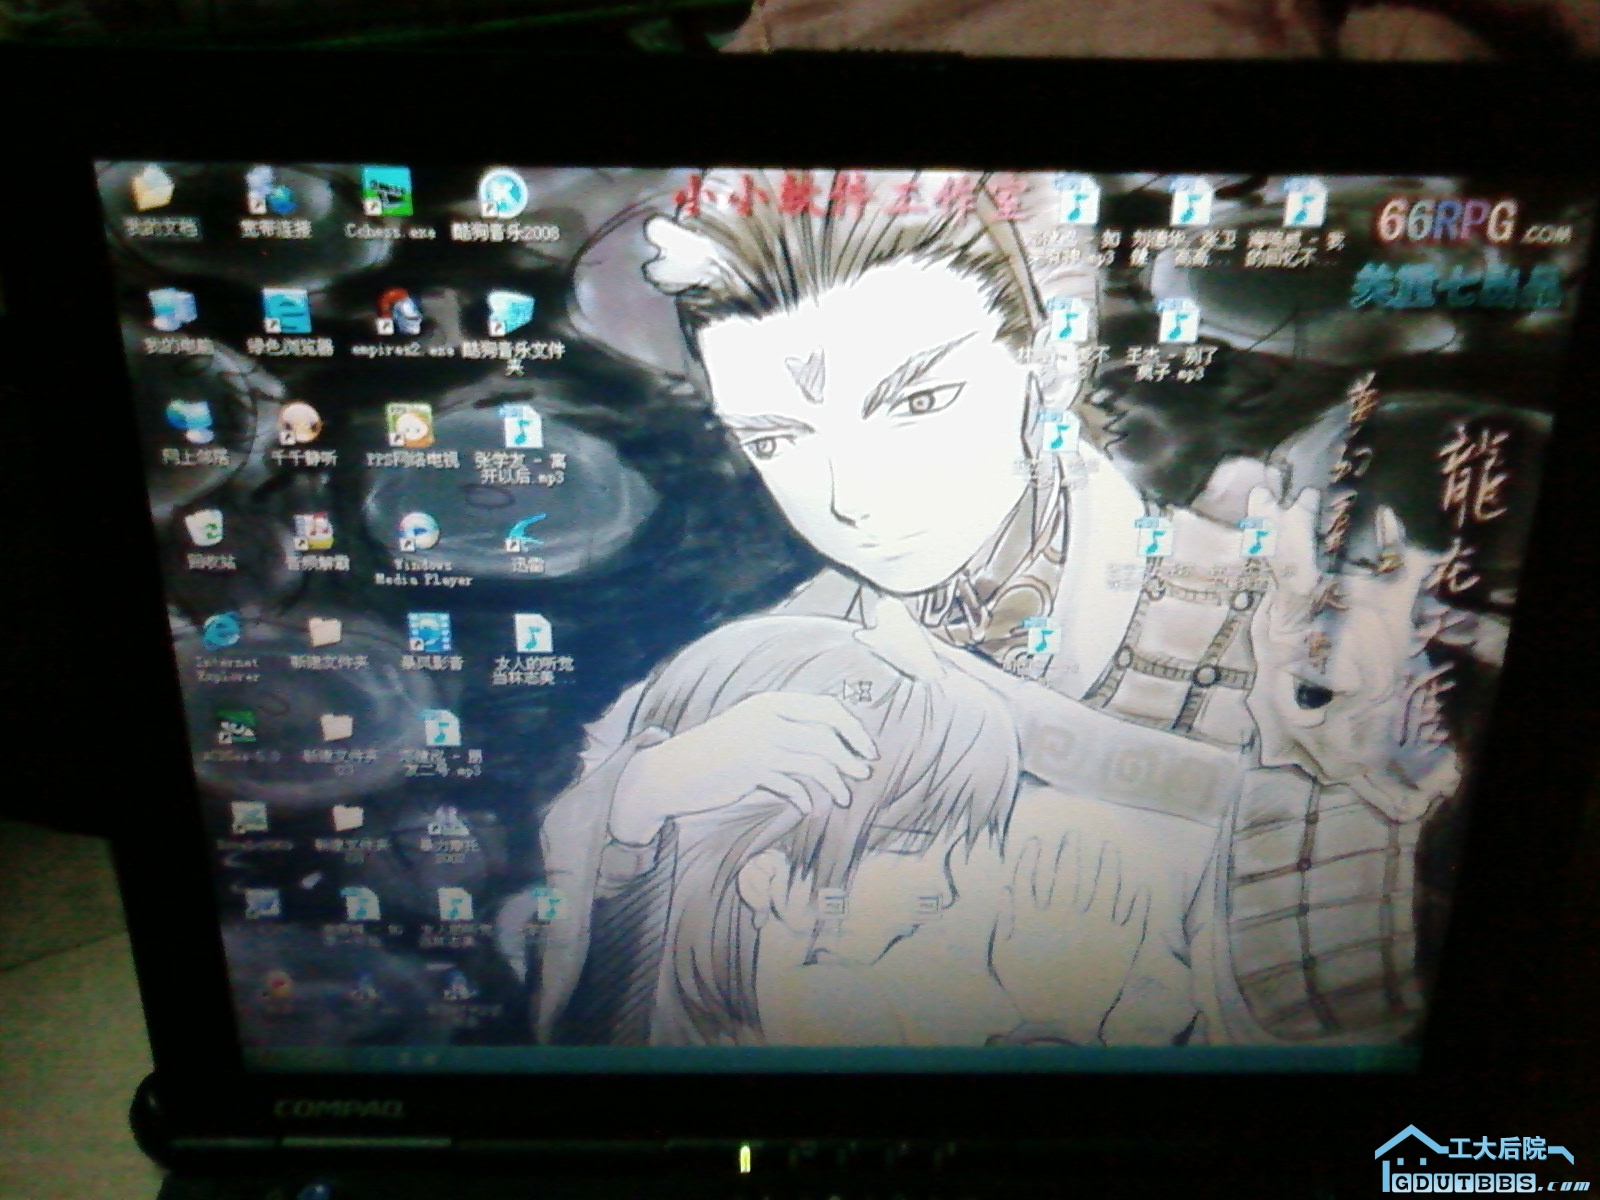1600x1200 pixels.
Task: Launch Internet Explorer from the desktop
Action: click(222, 634)
